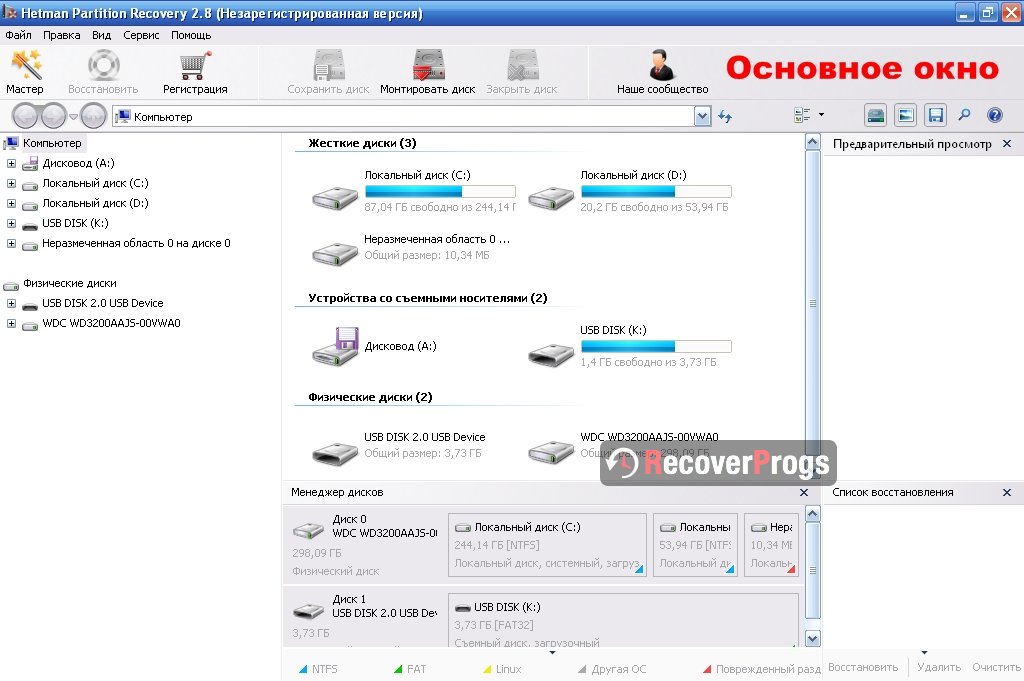Open the Файл menu
The image size is (1024, 681).
[18, 35]
